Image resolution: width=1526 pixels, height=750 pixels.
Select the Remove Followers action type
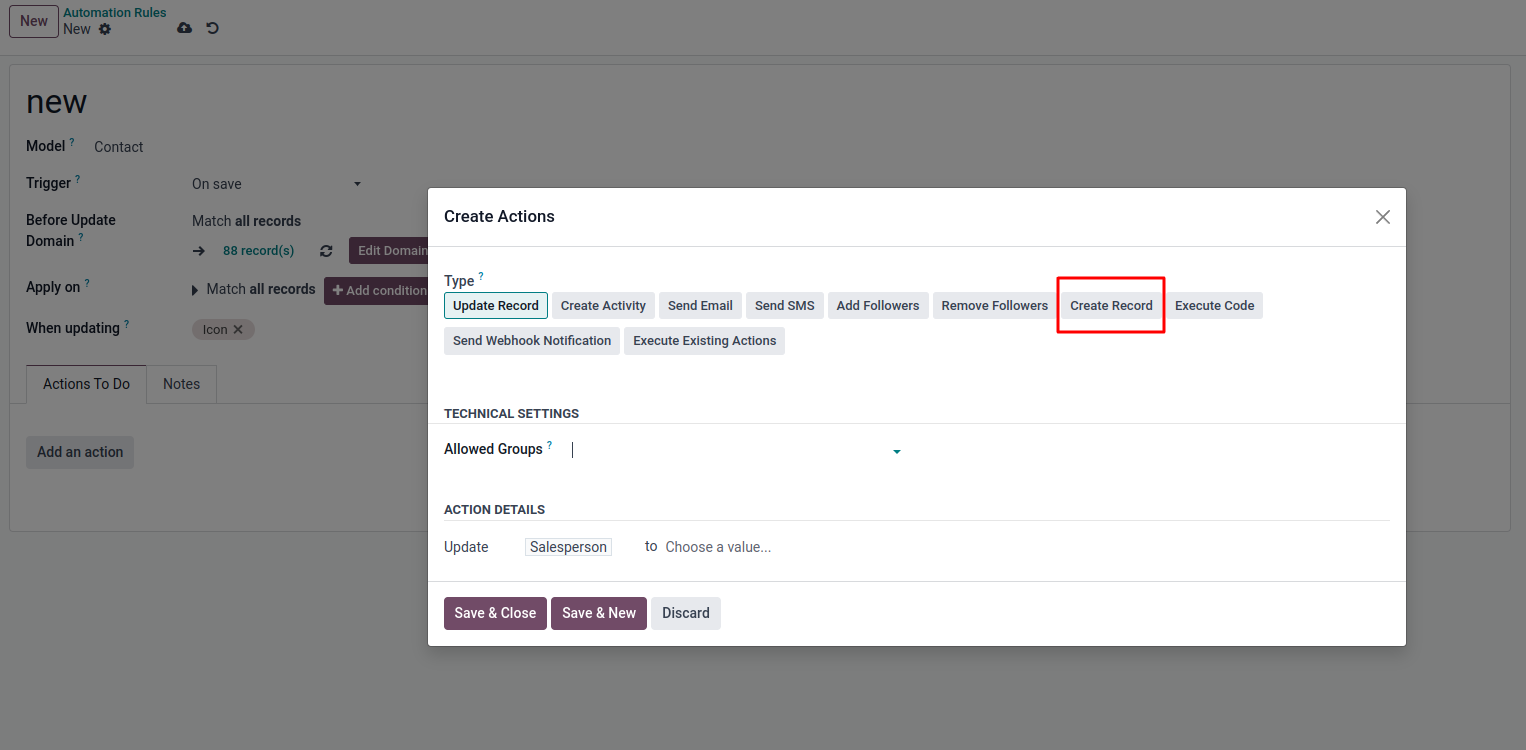click(x=995, y=306)
